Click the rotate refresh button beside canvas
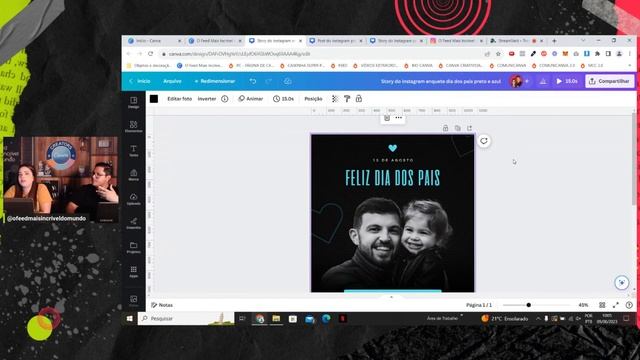640x360 pixels. pos(484,141)
